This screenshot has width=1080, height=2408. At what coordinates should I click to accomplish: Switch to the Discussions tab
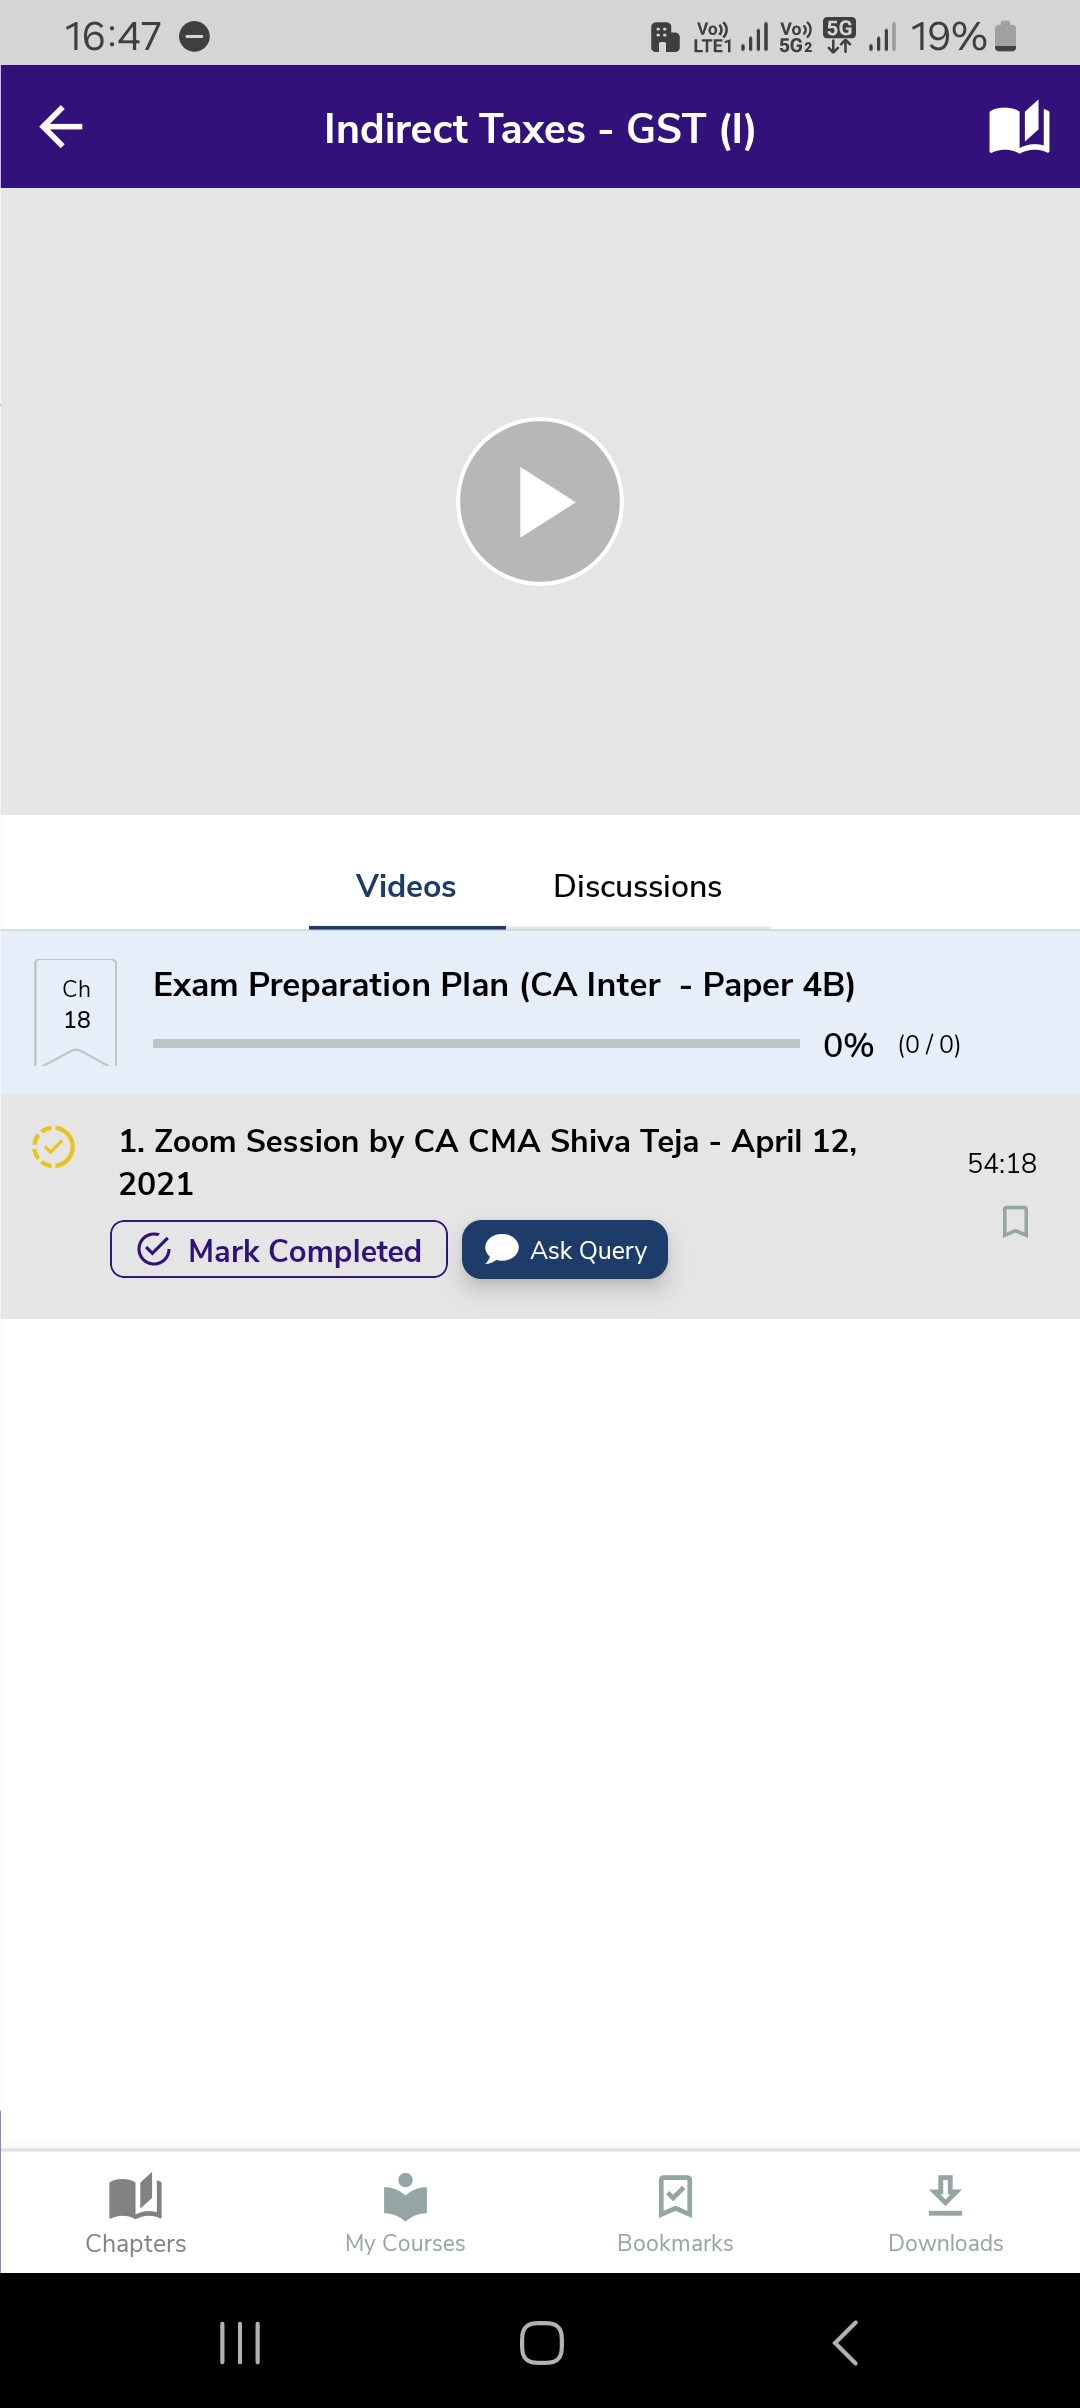(x=637, y=886)
